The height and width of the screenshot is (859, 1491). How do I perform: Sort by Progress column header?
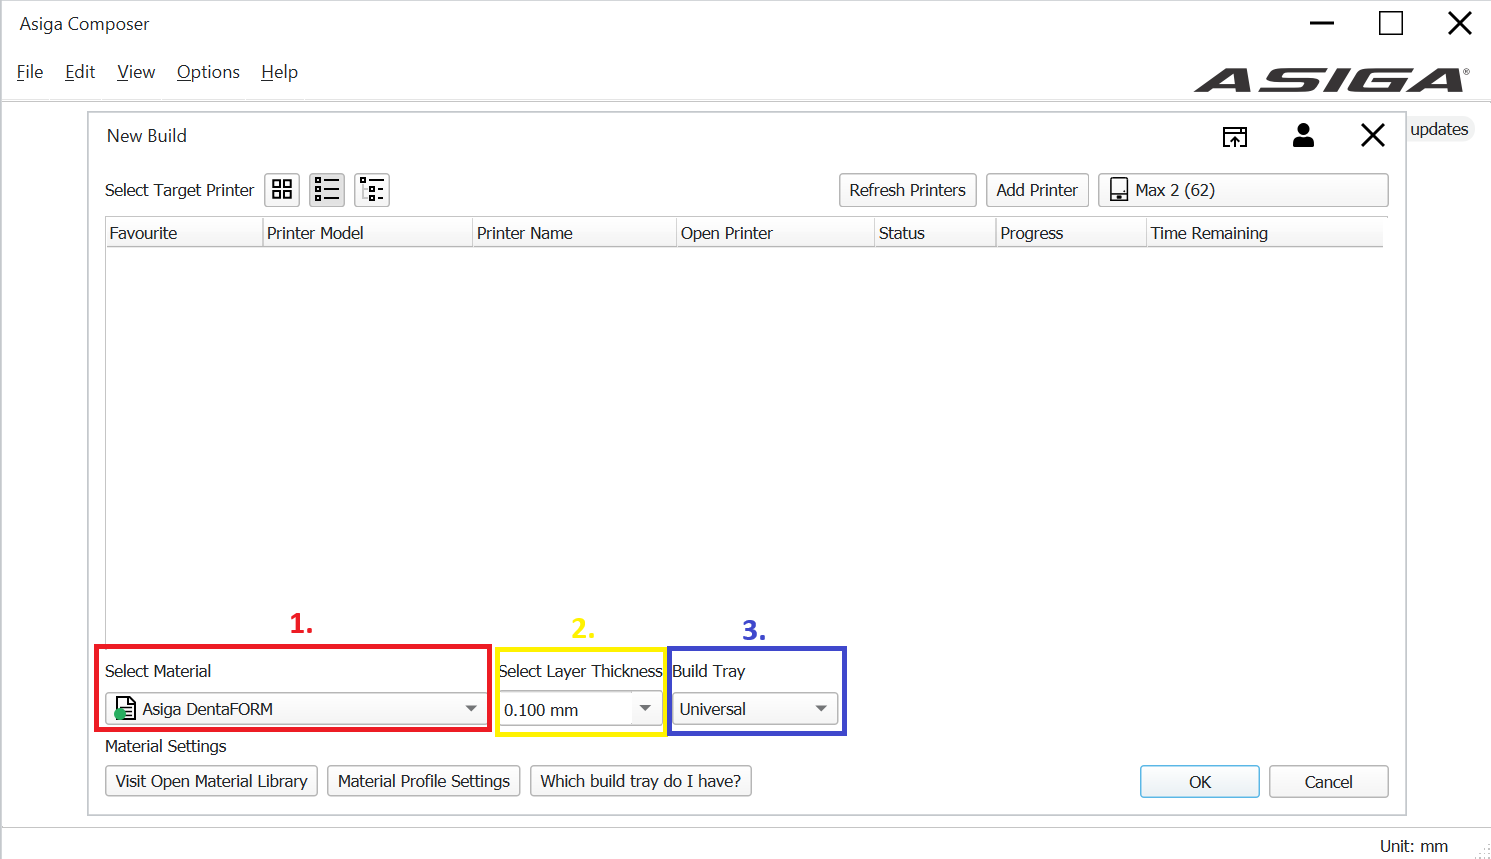click(1071, 233)
